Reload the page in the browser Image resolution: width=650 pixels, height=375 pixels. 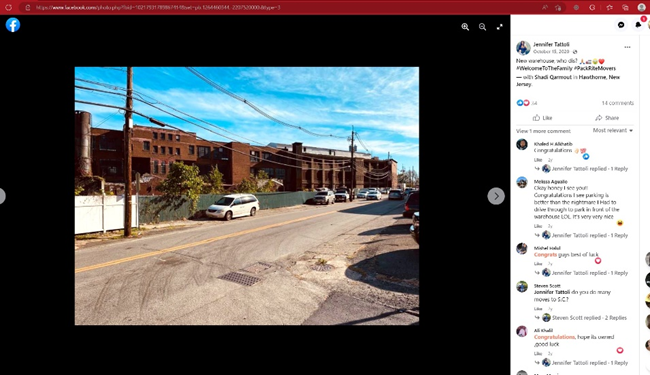tap(8, 7)
